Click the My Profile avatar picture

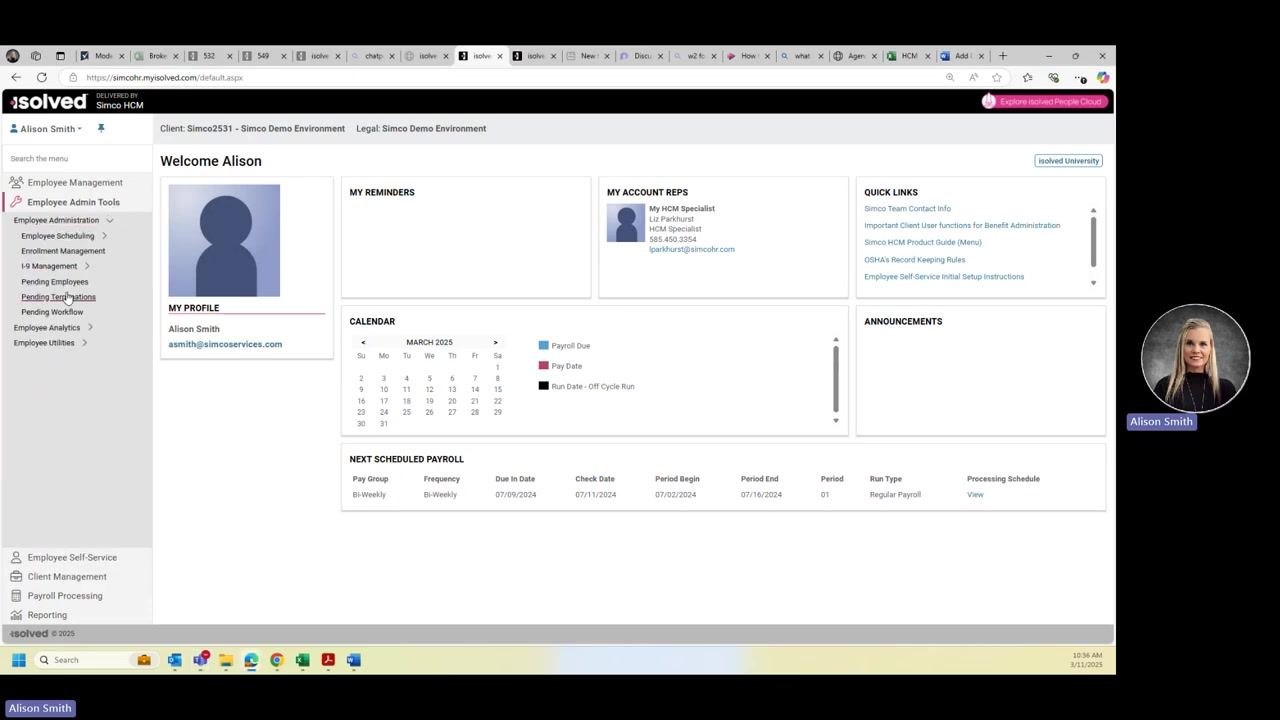[224, 240]
